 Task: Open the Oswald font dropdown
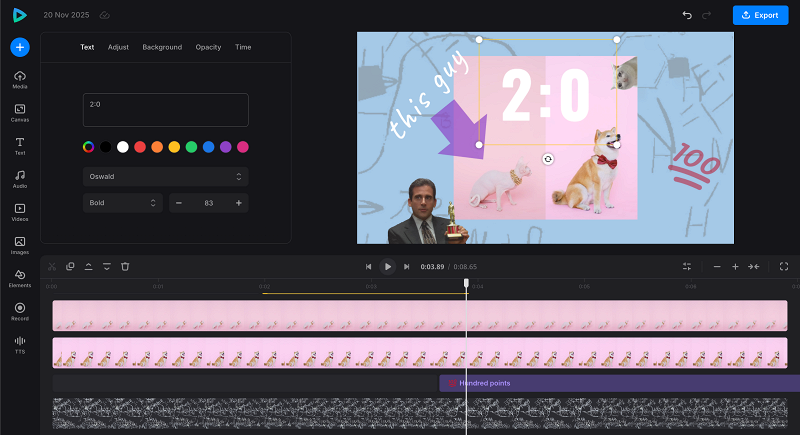166,176
